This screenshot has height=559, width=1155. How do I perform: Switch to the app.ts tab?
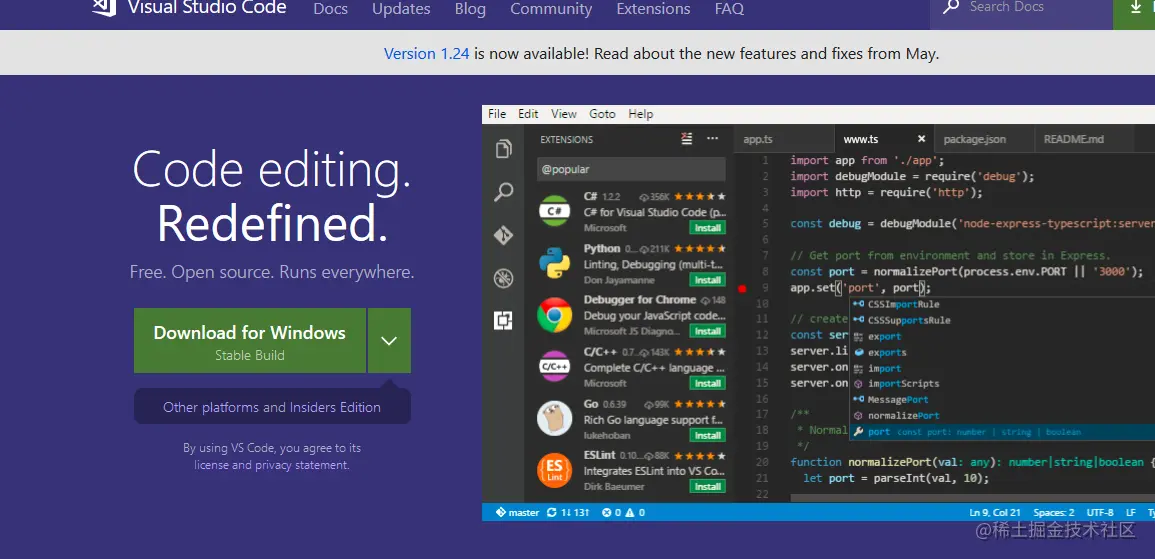click(x=784, y=139)
